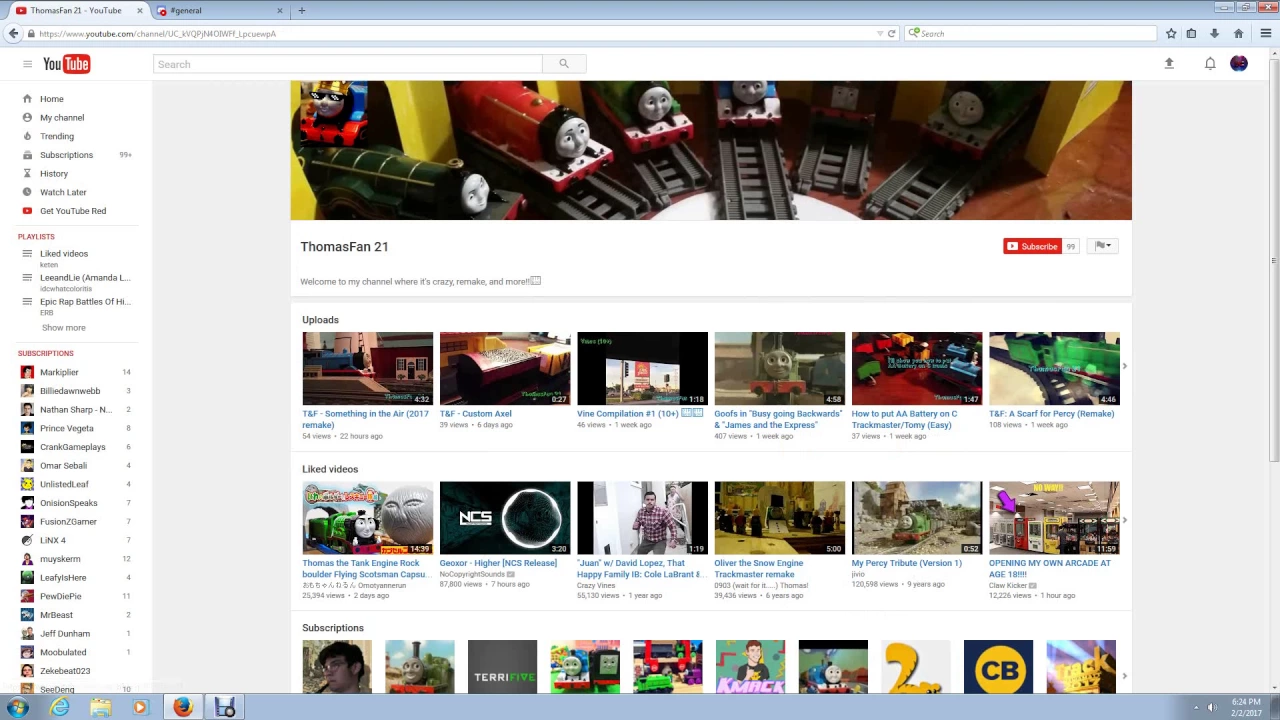The image size is (1280, 720).
Task: Open the browser hamburger menu
Action: click(1265, 33)
